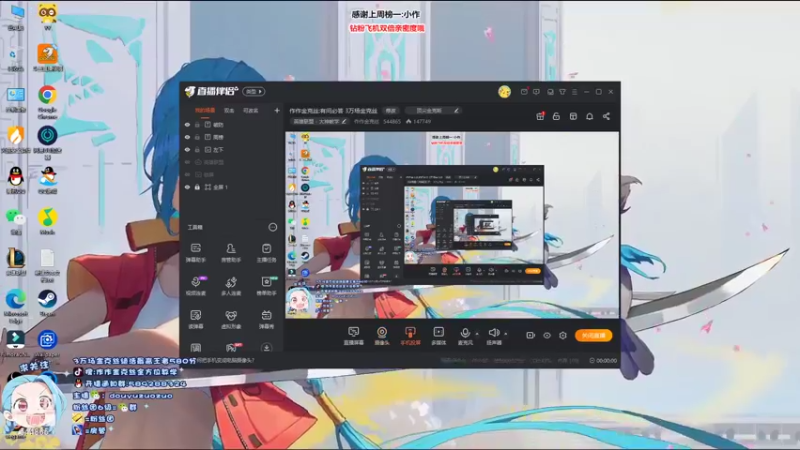Toggle visibility eye of the 左下 source
Image resolution: width=800 pixels, height=450 pixels.
click(187, 149)
